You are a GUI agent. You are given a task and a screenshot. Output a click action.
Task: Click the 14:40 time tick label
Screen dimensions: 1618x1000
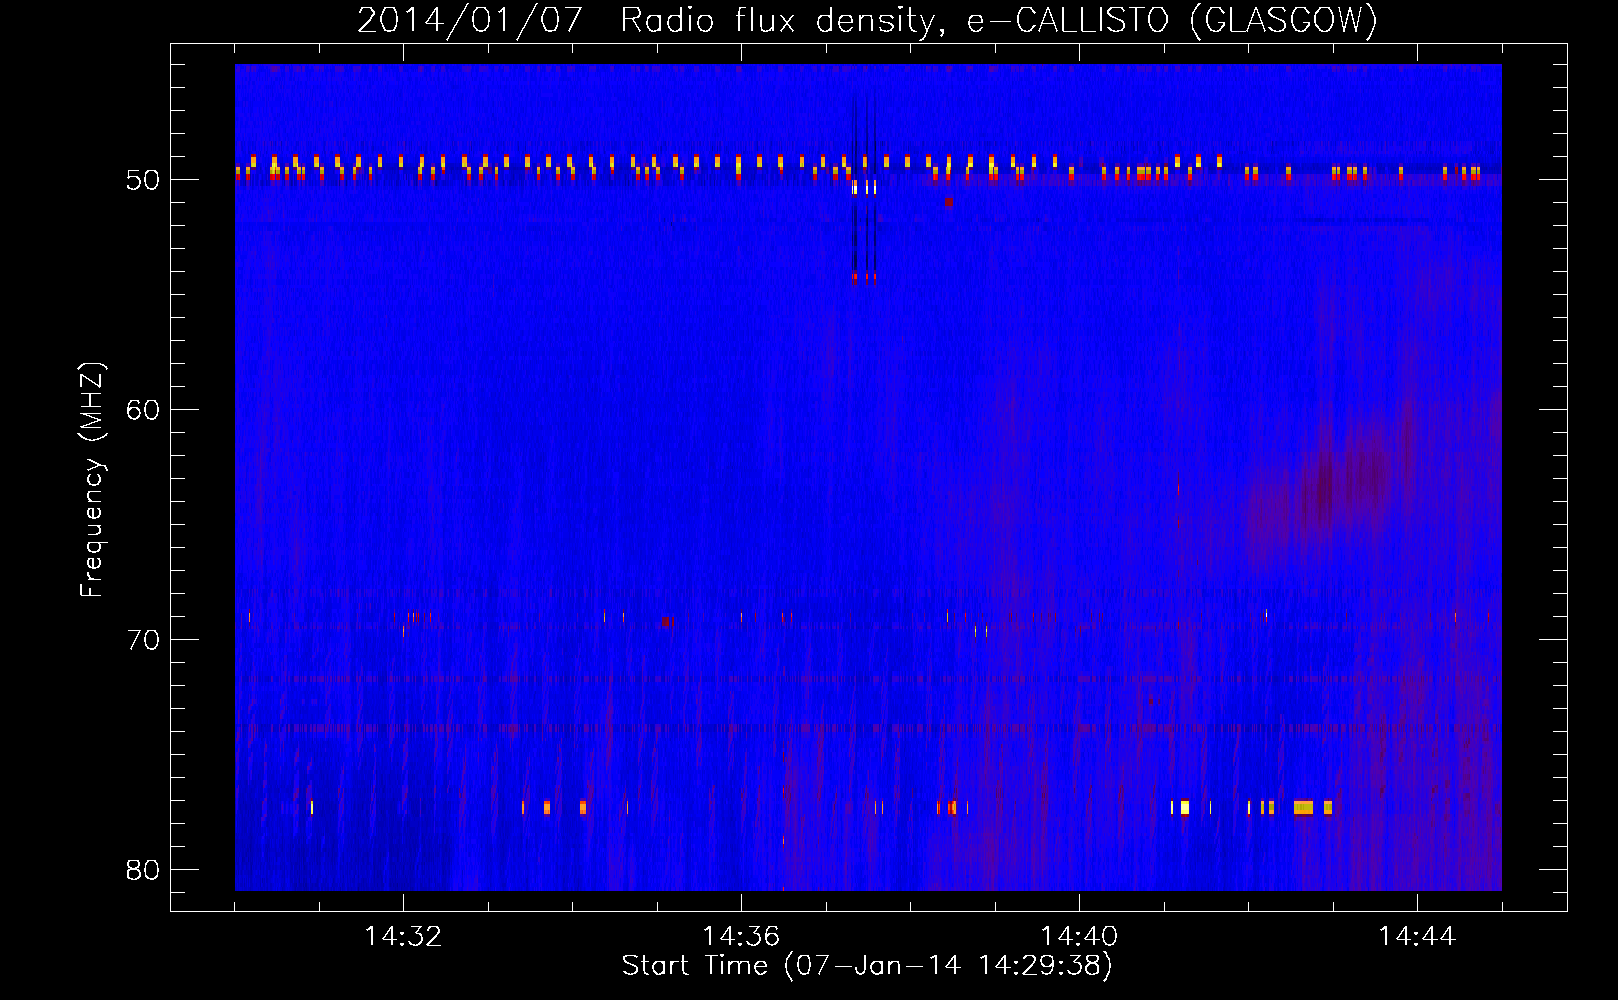coord(1079,936)
